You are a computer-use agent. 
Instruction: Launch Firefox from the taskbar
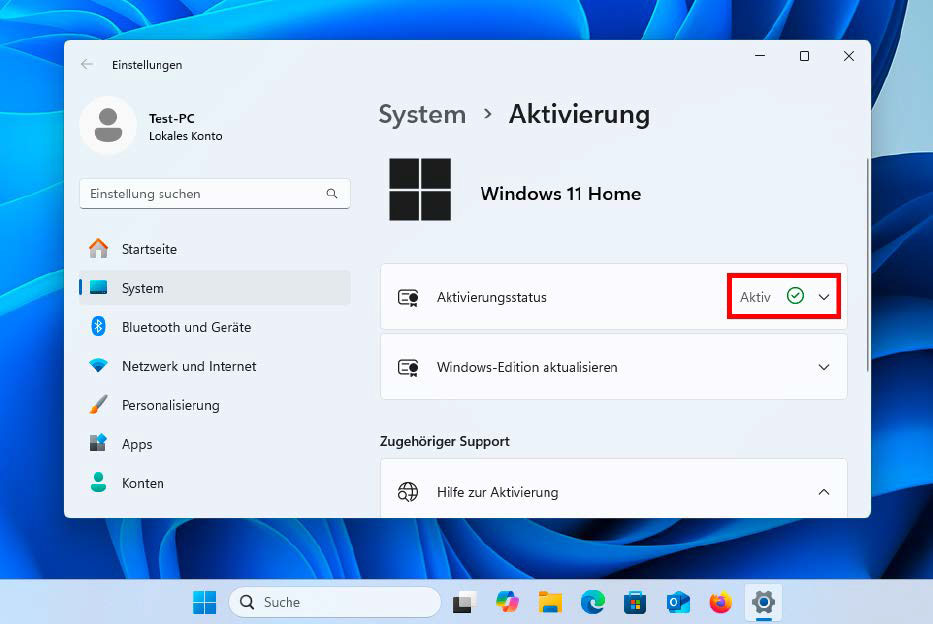[x=721, y=603]
